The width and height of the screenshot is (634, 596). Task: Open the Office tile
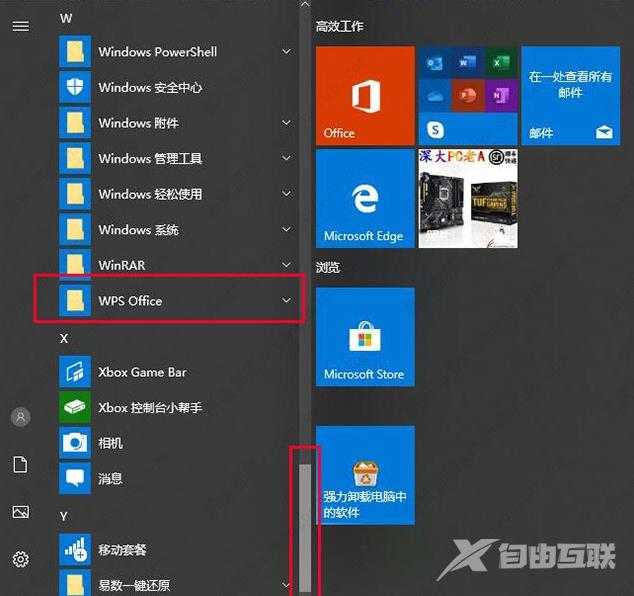(x=365, y=95)
